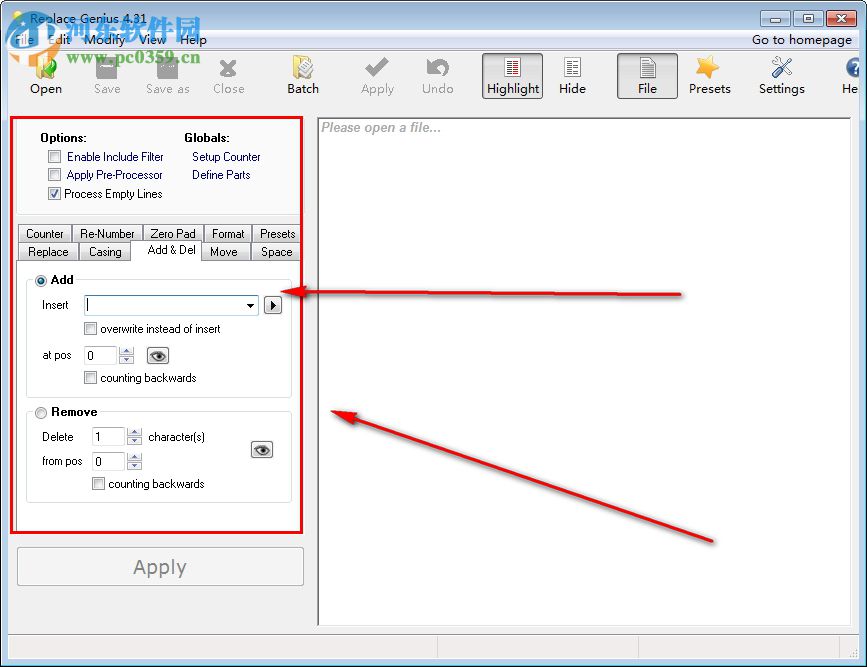Click the at pos number field
This screenshot has width=867, height=667.
pyautogui.click(x=101, y=356)
